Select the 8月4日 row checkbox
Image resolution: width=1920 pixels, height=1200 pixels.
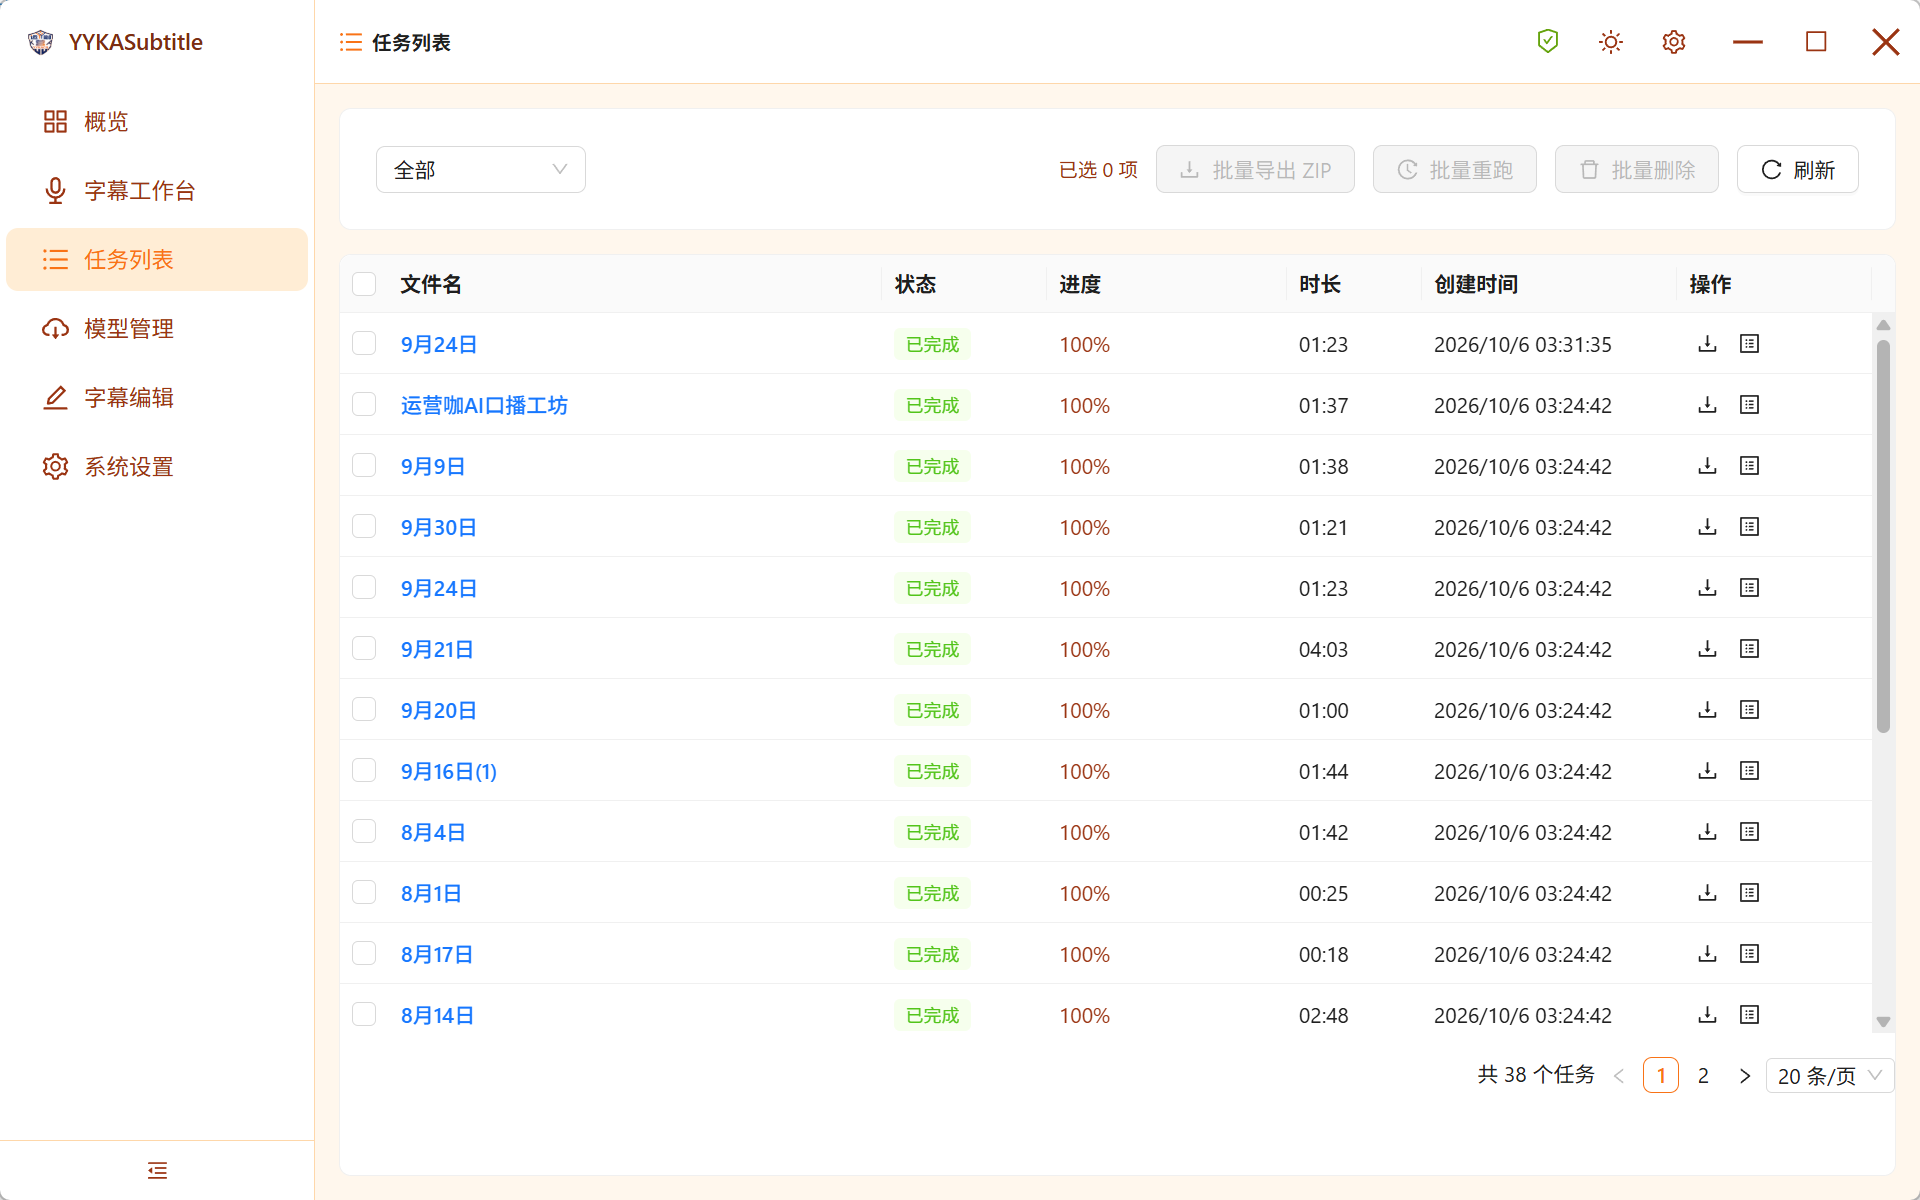(x=364, y=831)
